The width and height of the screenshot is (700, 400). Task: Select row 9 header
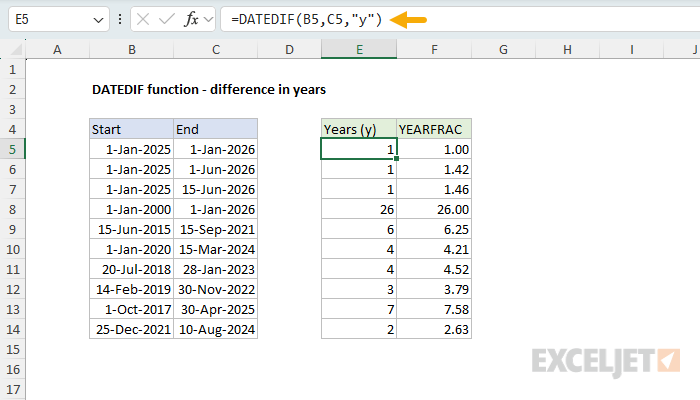click(x=12, y=229)
